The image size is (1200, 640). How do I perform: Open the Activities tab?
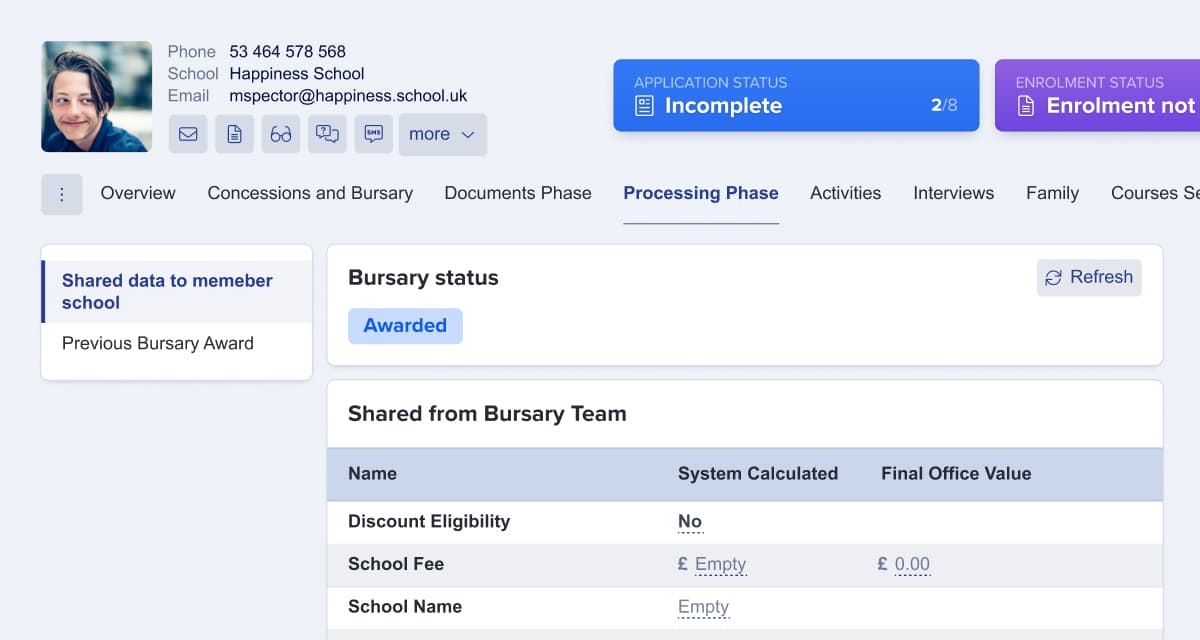(x=846, y=193)
